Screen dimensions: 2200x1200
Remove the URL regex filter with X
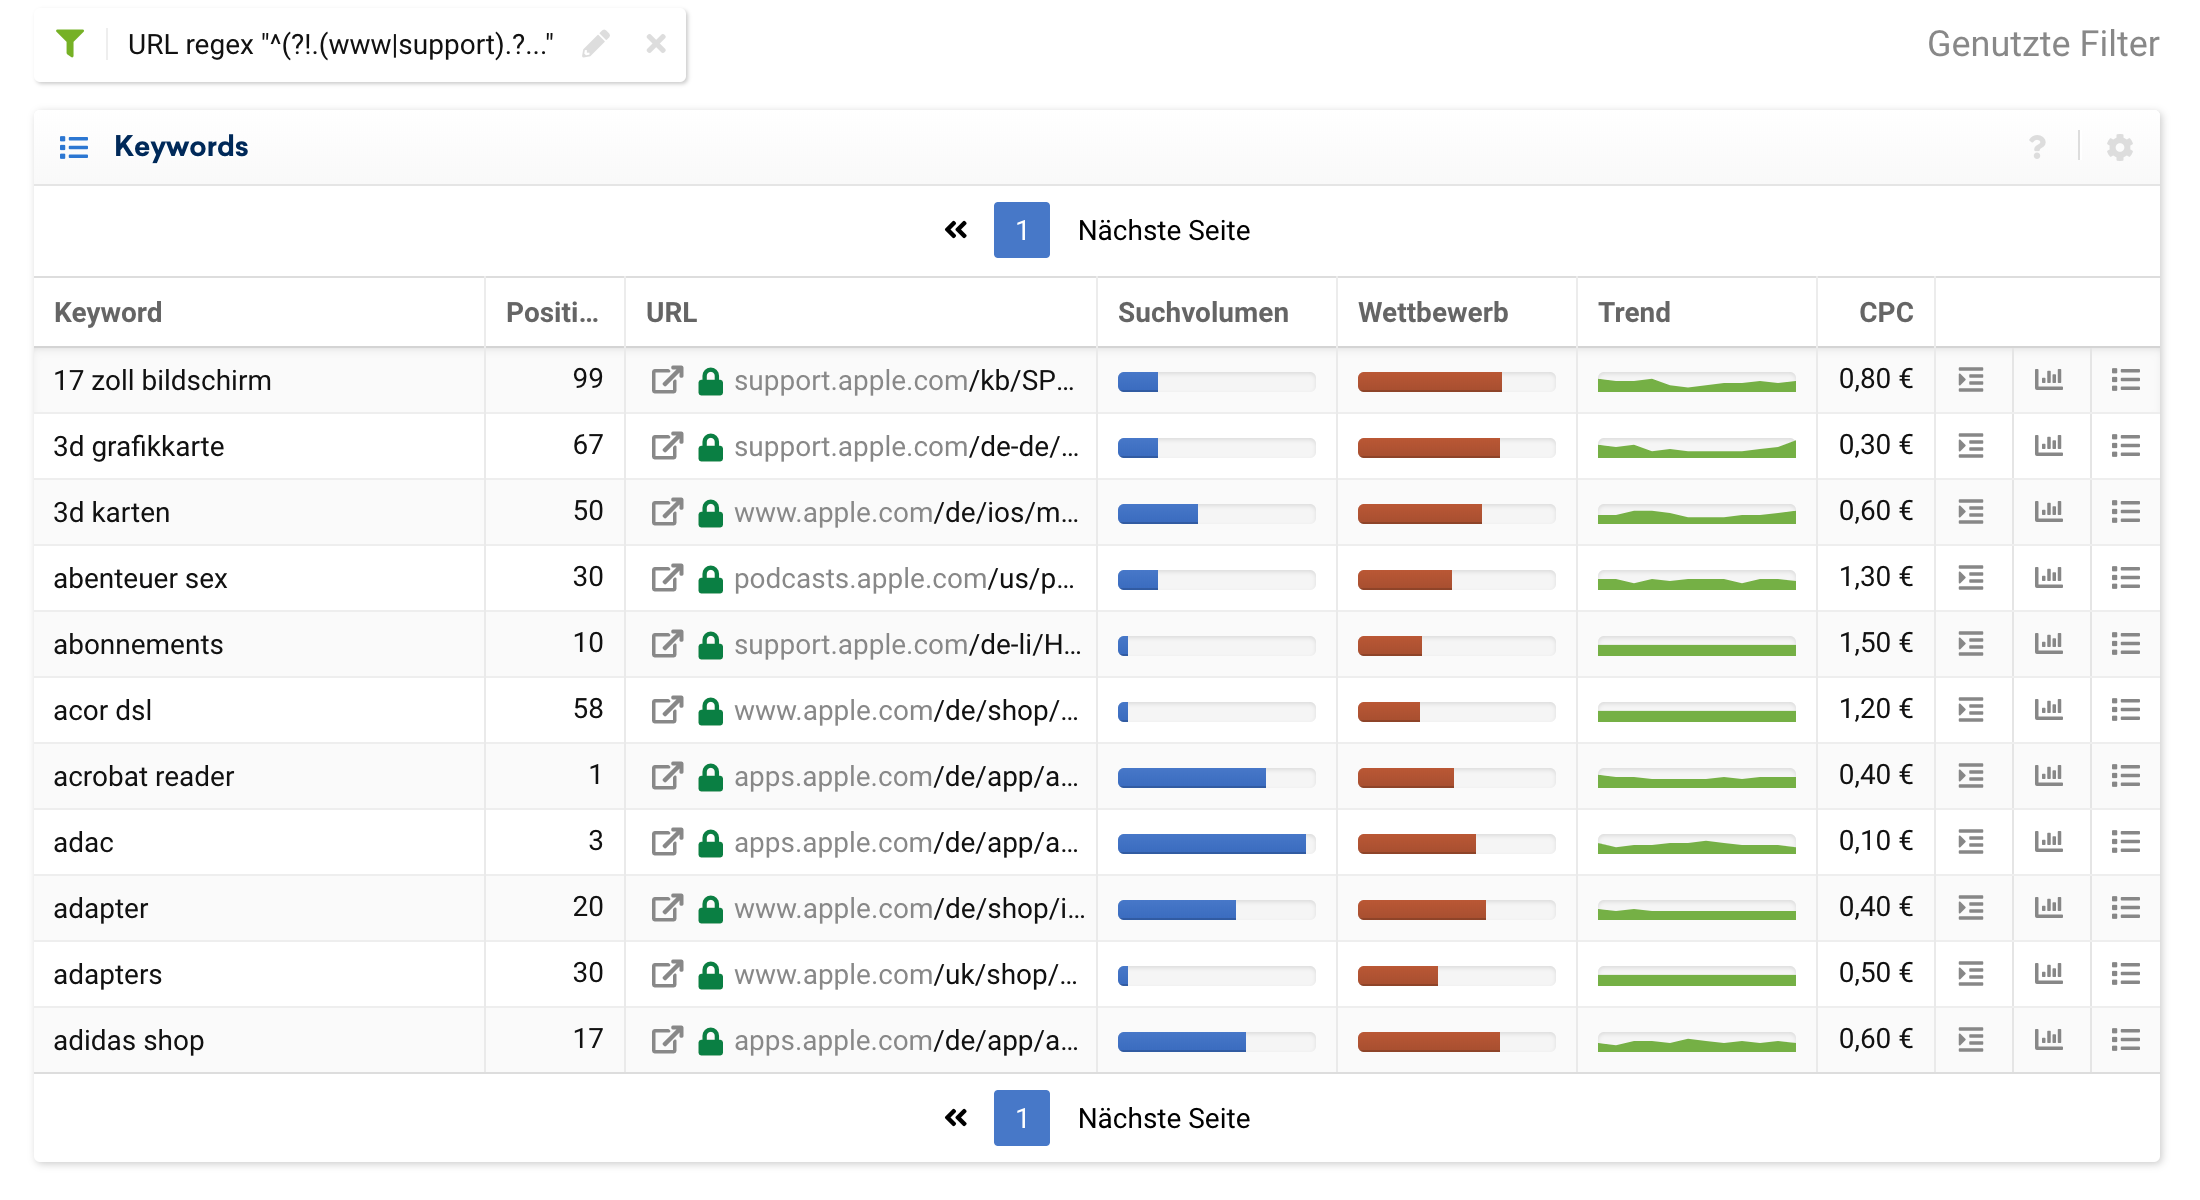(x=656, y=44)
